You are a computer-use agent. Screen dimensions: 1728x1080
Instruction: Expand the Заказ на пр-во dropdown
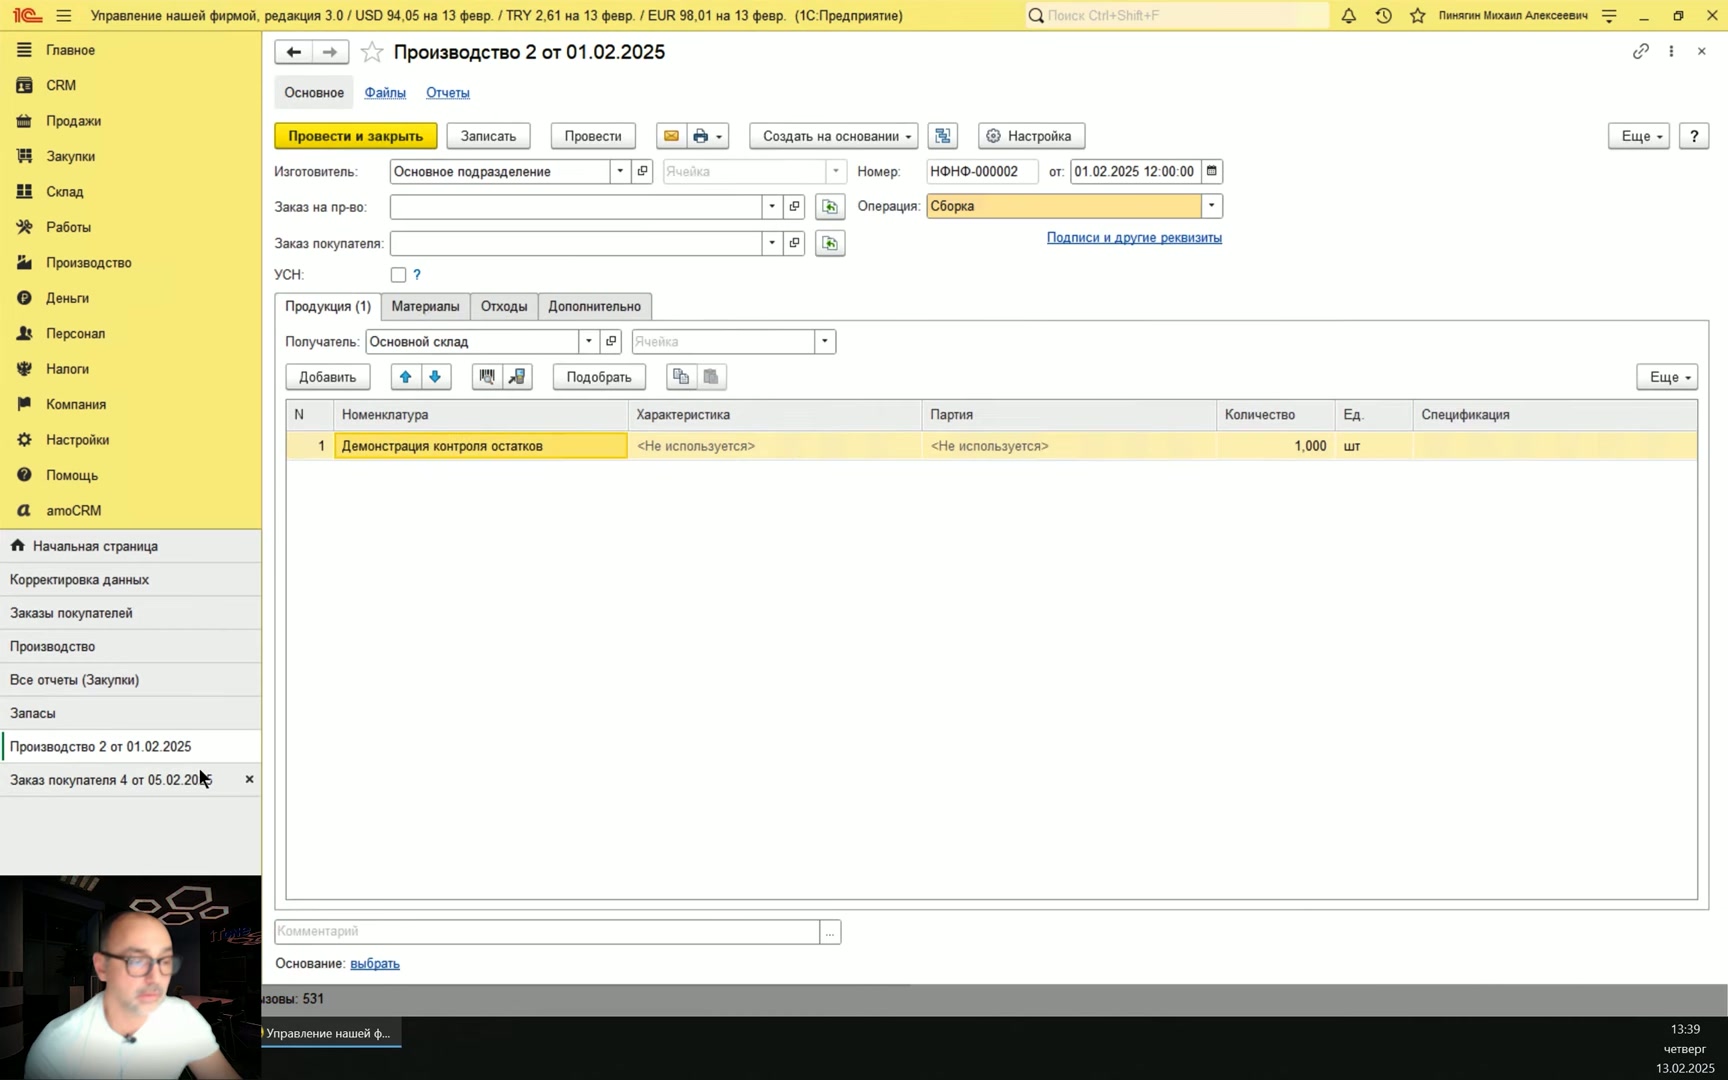tap(772, 207)
